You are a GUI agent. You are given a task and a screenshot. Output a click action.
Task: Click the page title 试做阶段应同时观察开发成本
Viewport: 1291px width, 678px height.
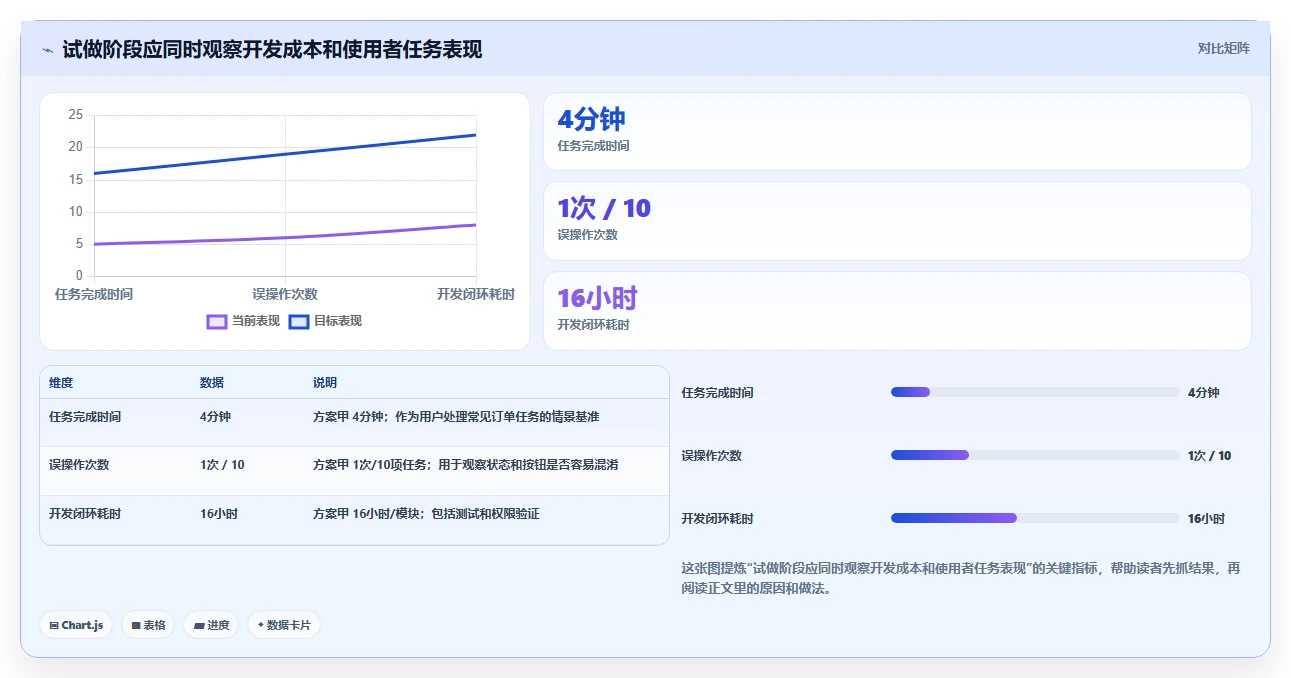pyautogui.click(x=272, y=49)
